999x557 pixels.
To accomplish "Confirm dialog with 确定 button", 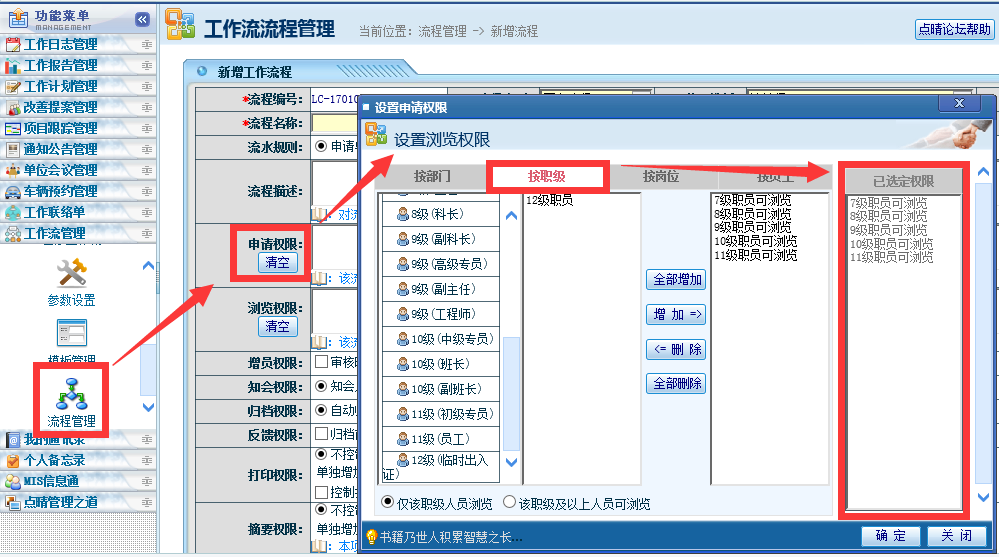I will pyautogui.click(x=890, y=536).
